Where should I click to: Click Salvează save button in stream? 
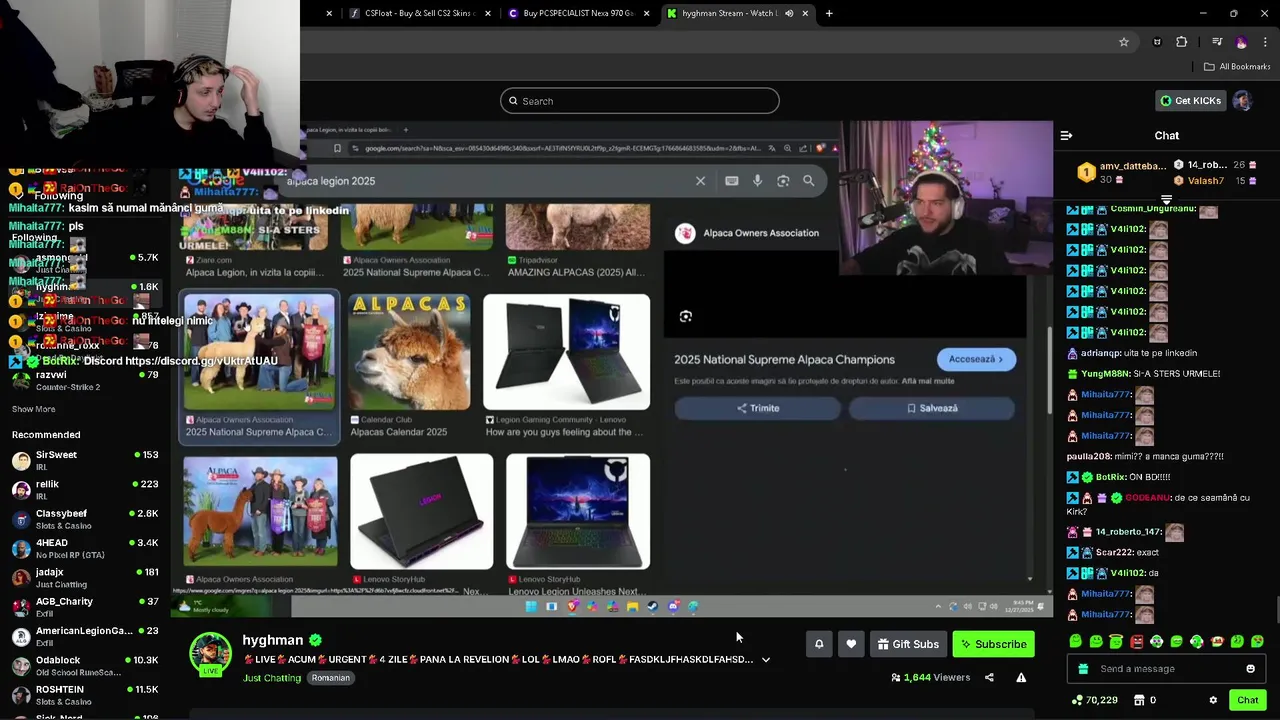click(x=932, y=408)
